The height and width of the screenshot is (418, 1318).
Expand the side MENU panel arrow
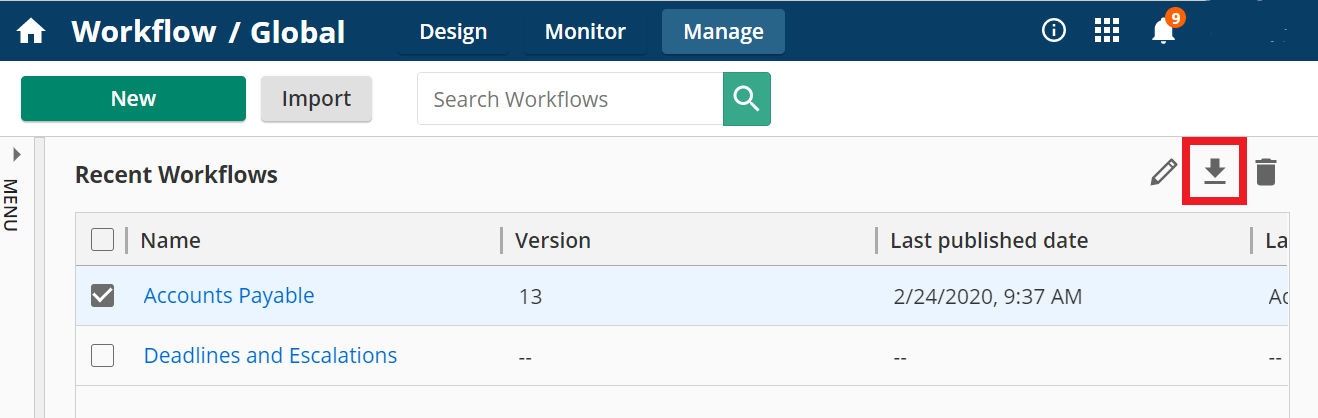[x=16, y=155]
